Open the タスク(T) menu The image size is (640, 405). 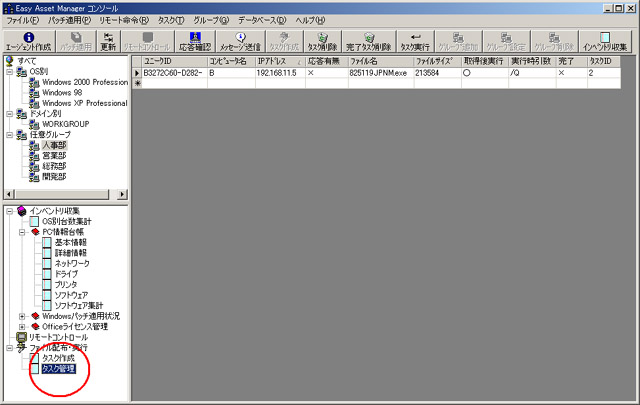click(x=171, y=20)
